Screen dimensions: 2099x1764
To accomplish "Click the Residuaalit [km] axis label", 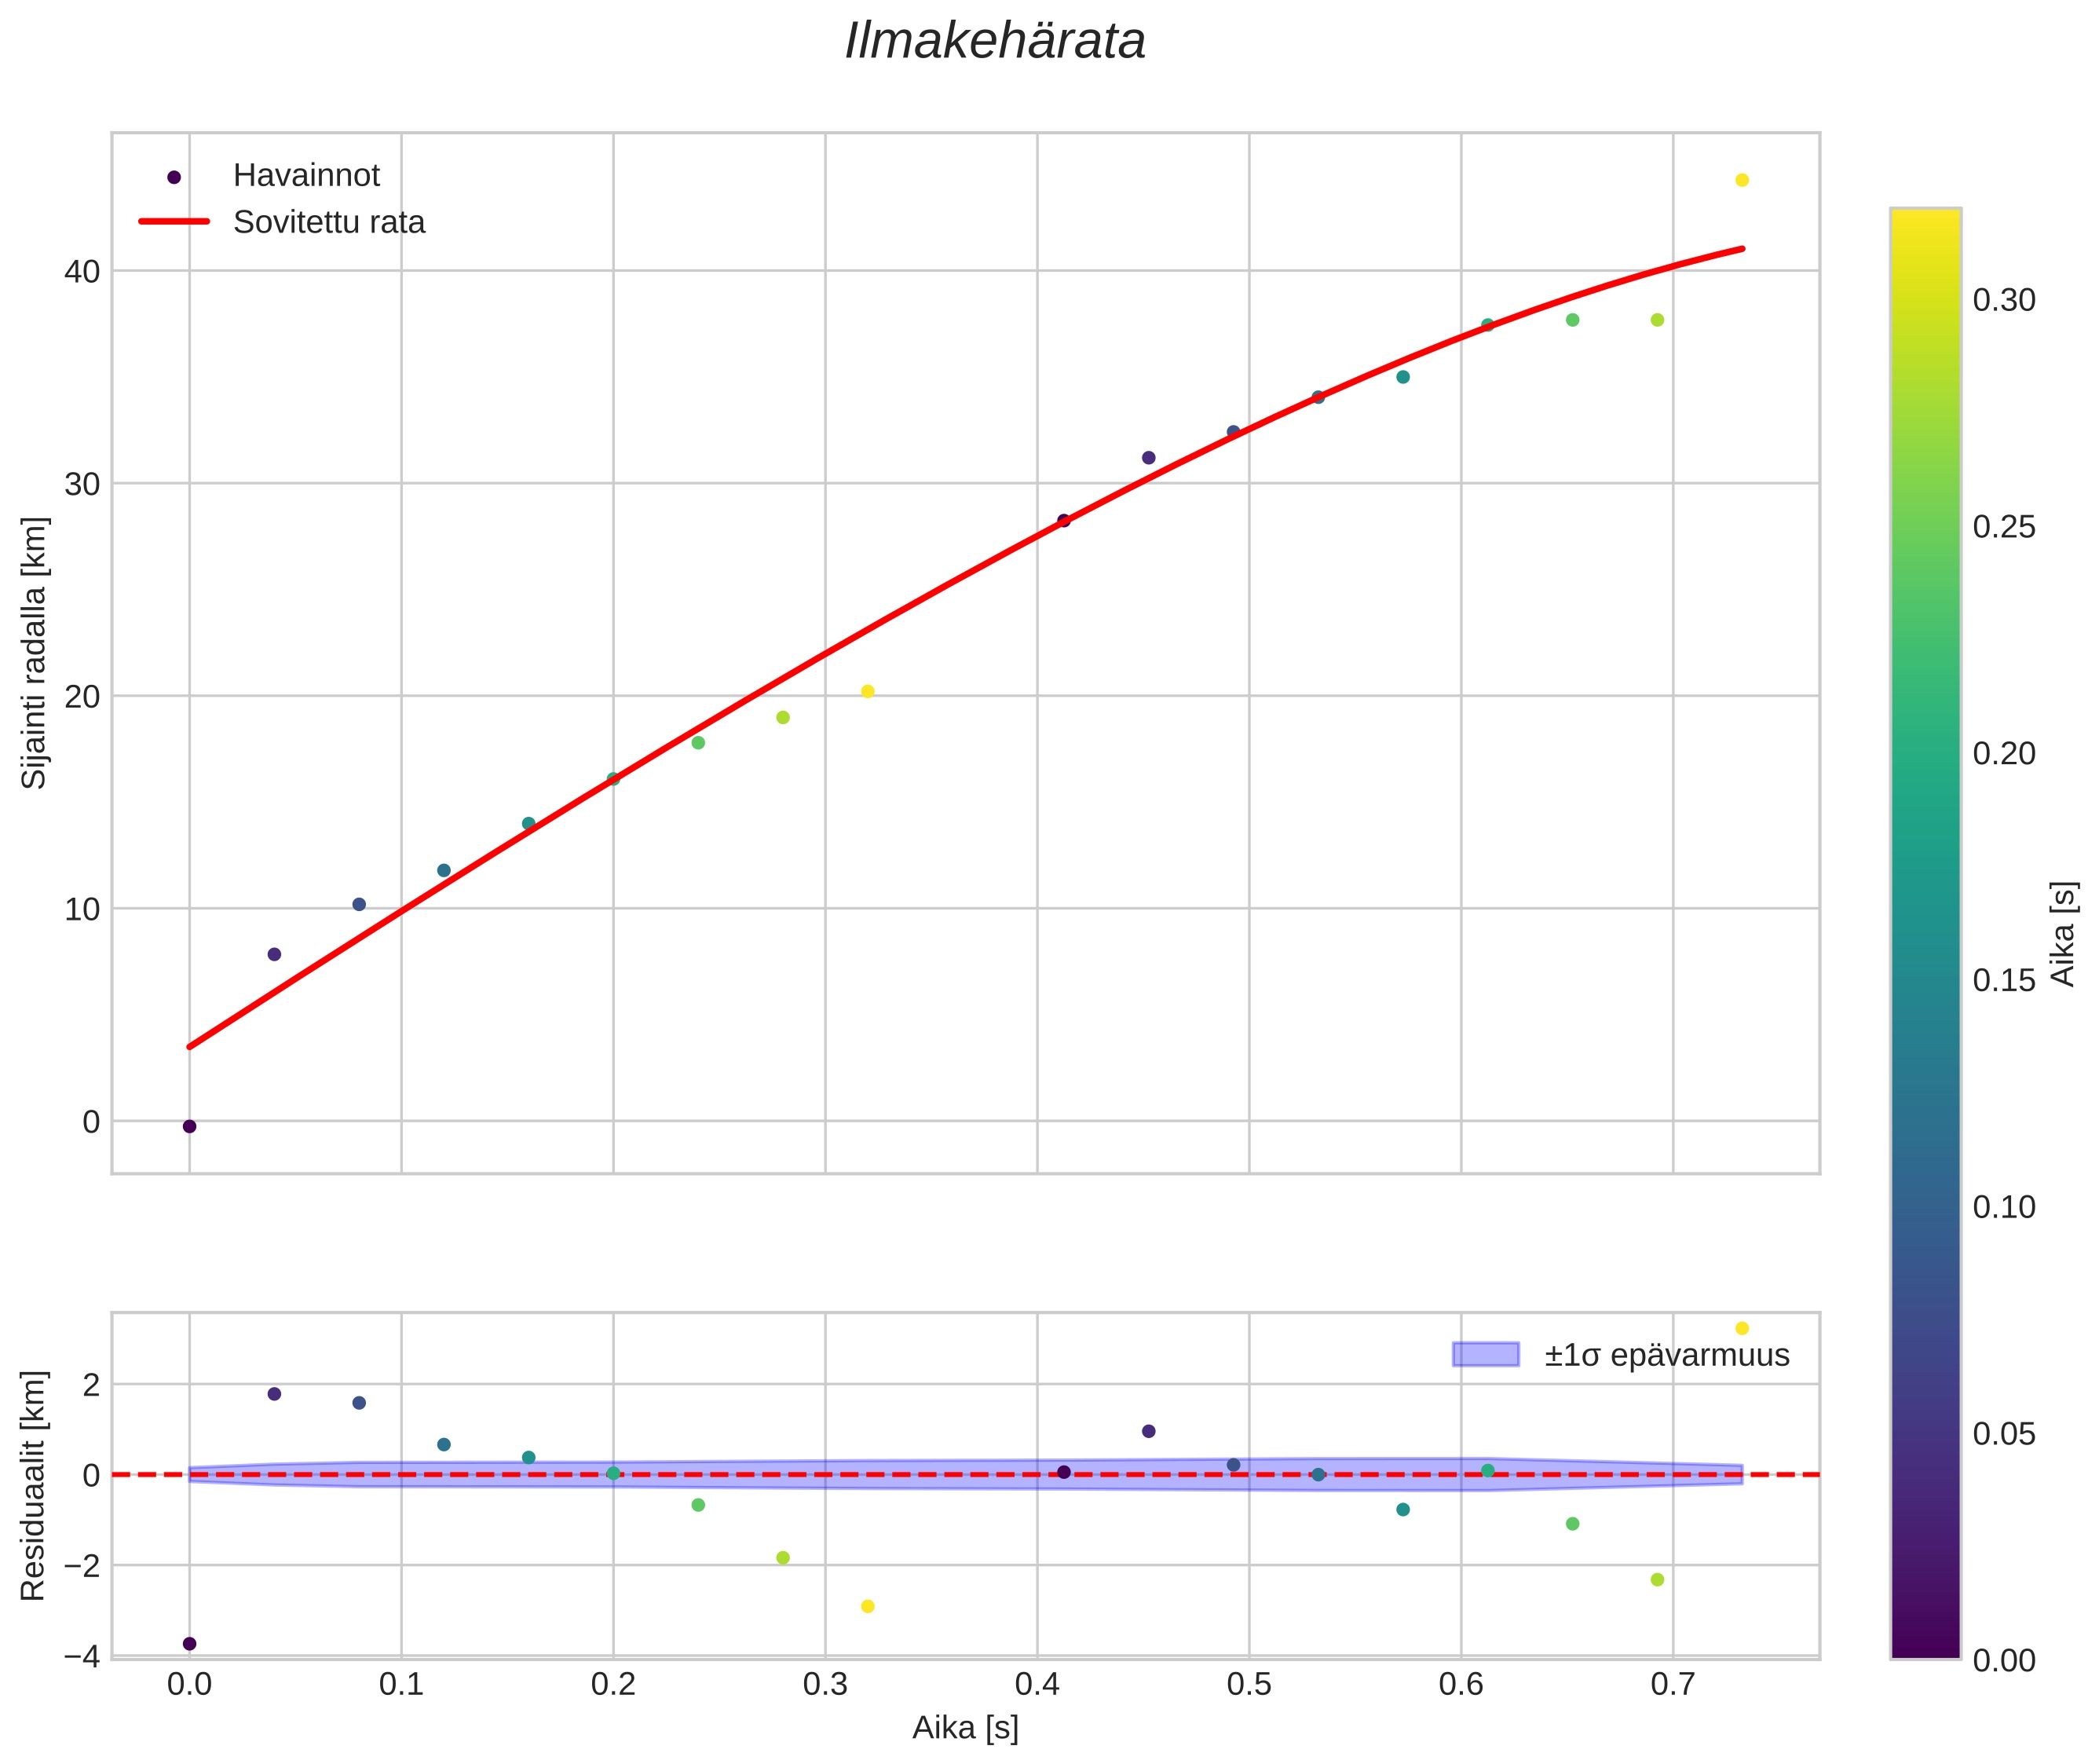I will (34, 1485).
